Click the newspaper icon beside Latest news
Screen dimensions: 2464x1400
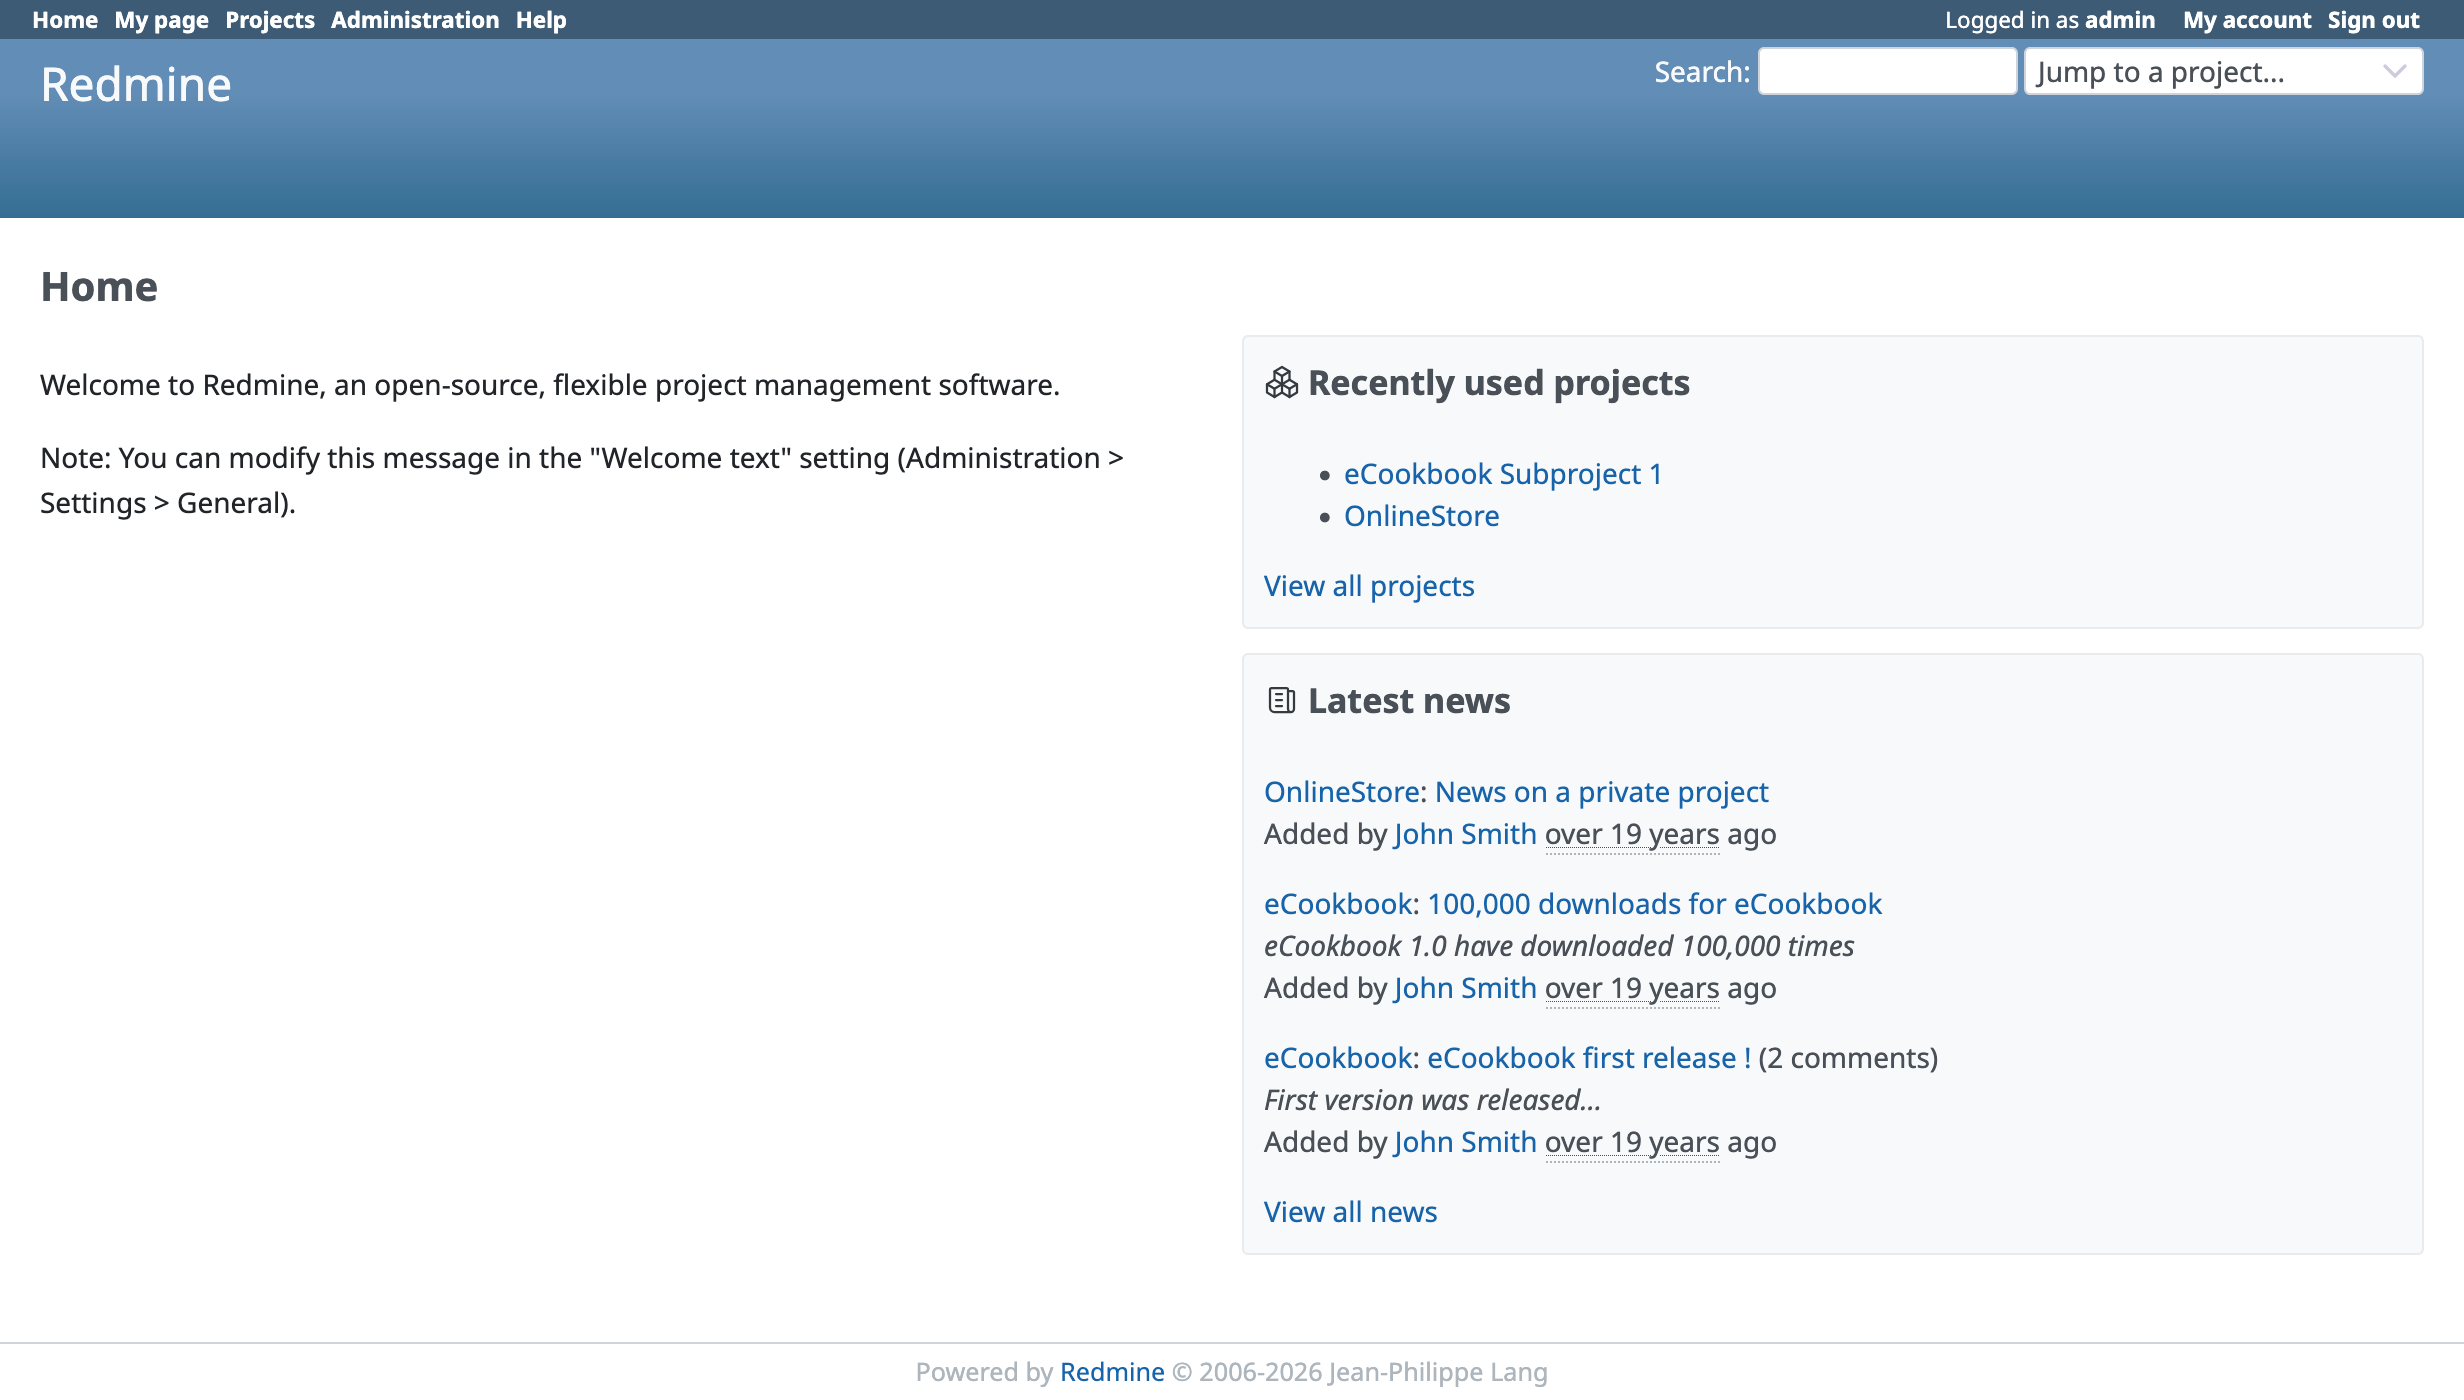pyautogui.click(x=1281, y=700)
